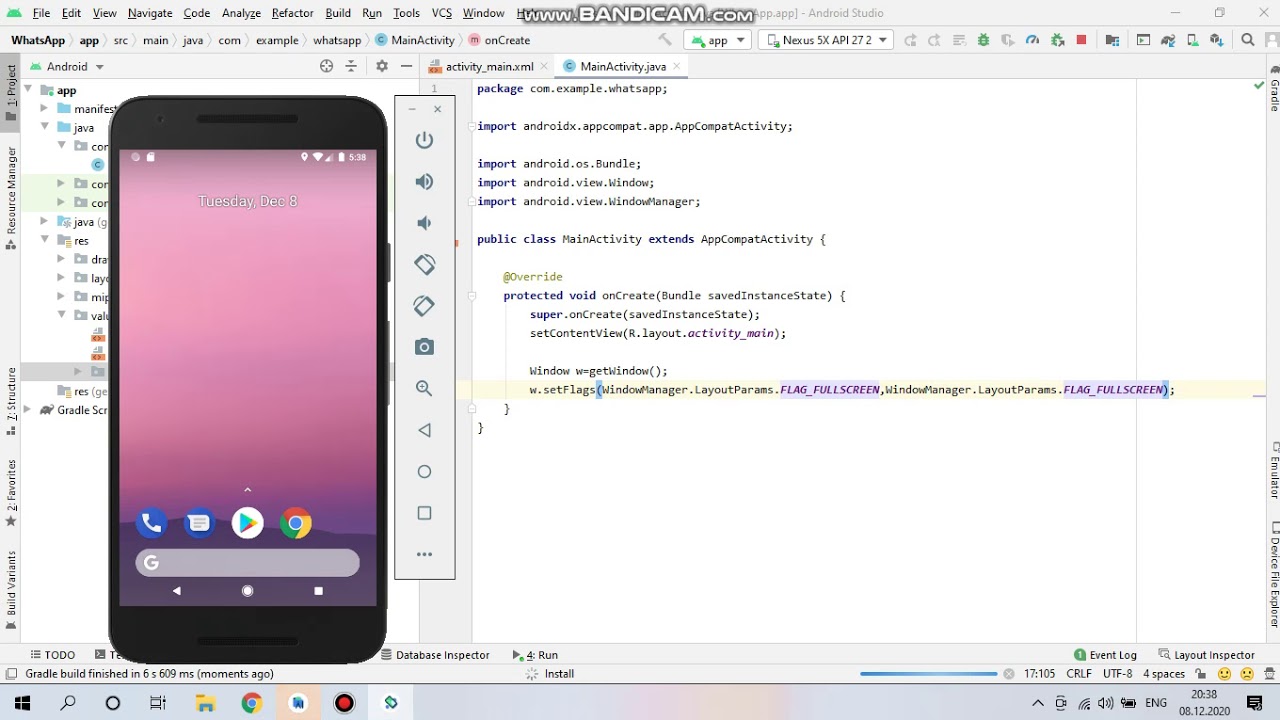The width and height of the screenshot is (1280, 720).
Task: Attach debugger to Android process
Action: coord(1057,40)
